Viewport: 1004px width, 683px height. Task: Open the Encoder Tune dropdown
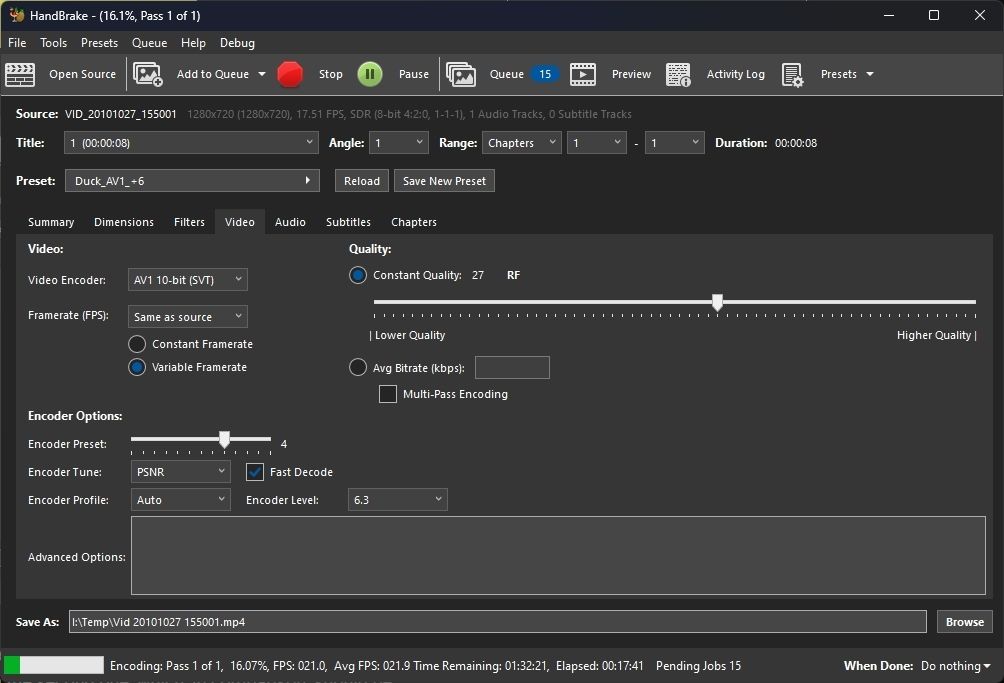tap(180, 471)
